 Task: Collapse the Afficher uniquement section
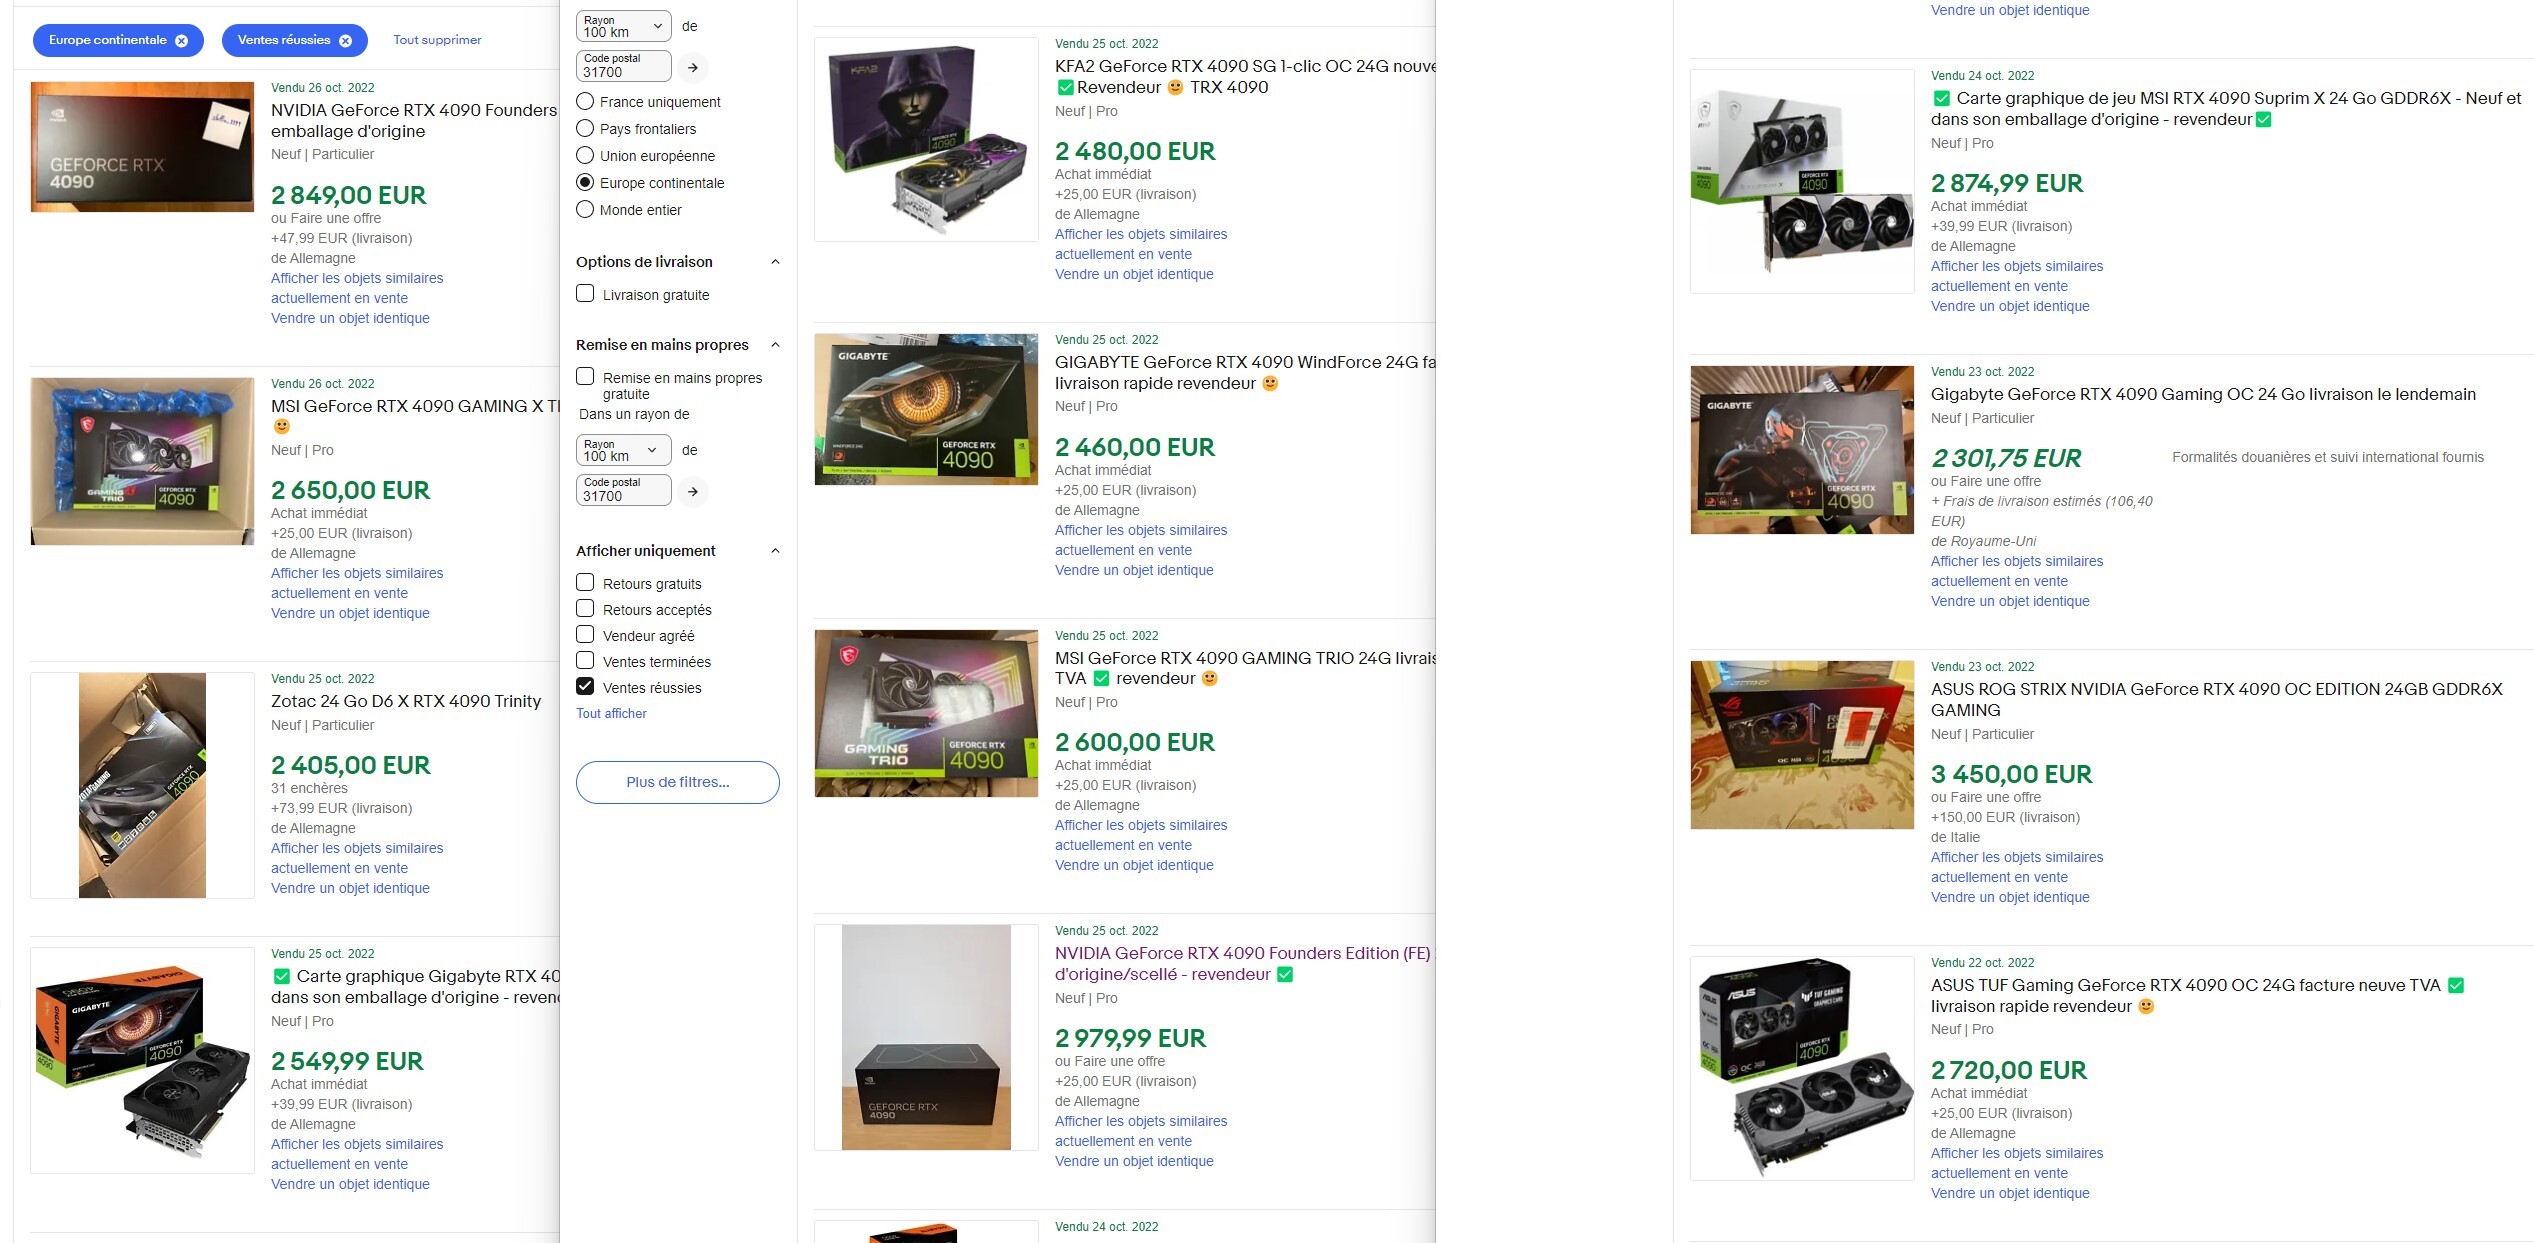775,551
